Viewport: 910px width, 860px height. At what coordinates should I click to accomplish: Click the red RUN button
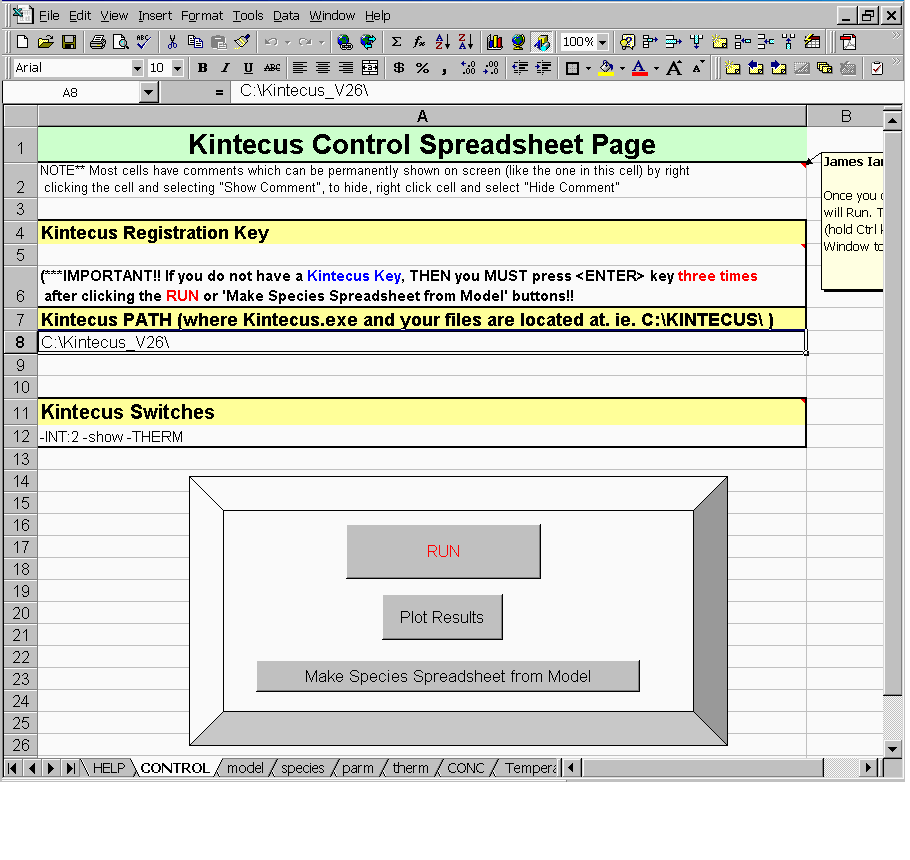(443, 551)
